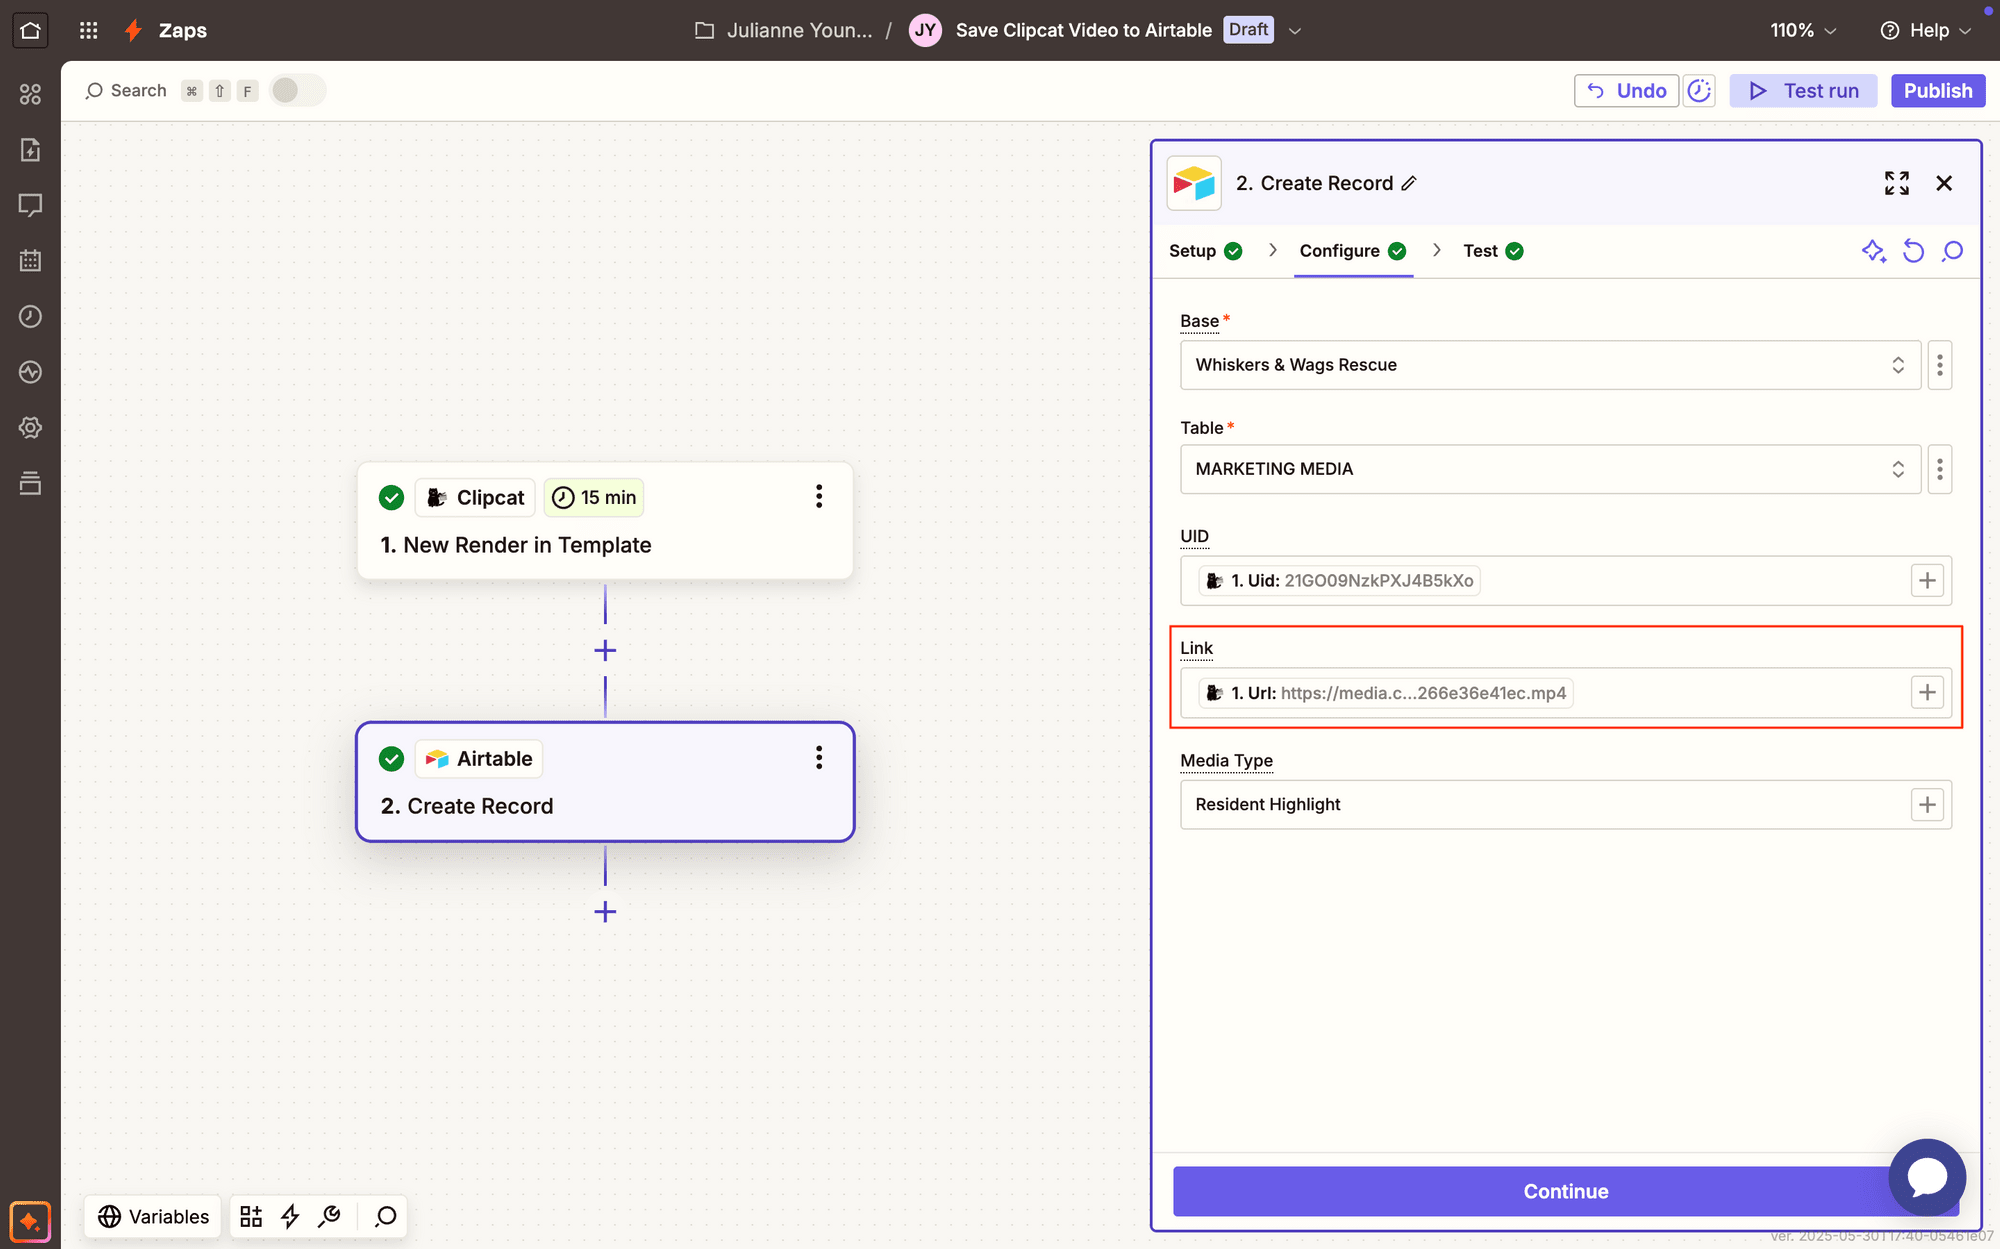Open the chat support bubble
Viewport: 2000px width, 1249px height.
(x=1926, y=1177)
